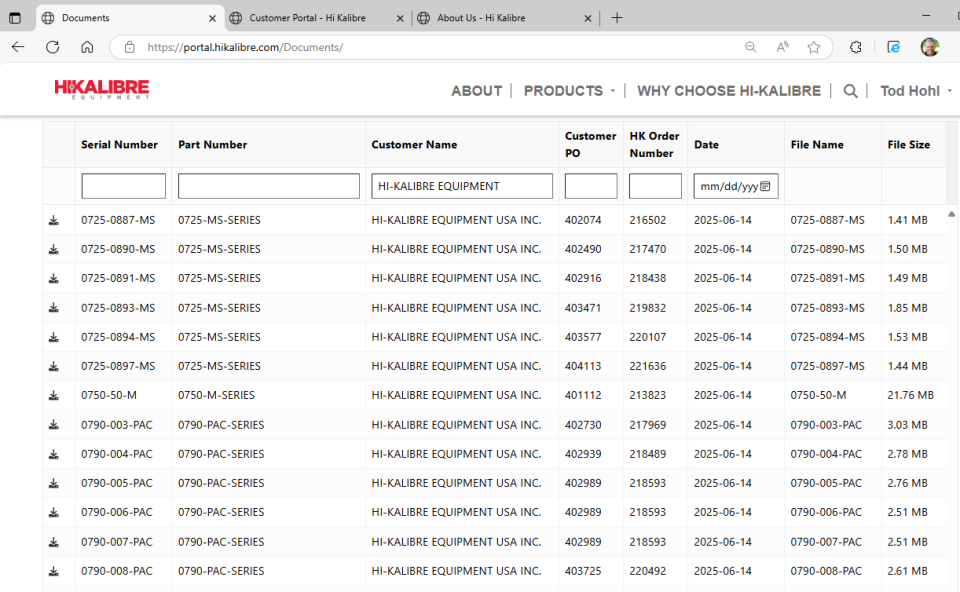Screen dimensions: 960x592
Task: Download the 0750-50-M file
Action: coord(54,395)
